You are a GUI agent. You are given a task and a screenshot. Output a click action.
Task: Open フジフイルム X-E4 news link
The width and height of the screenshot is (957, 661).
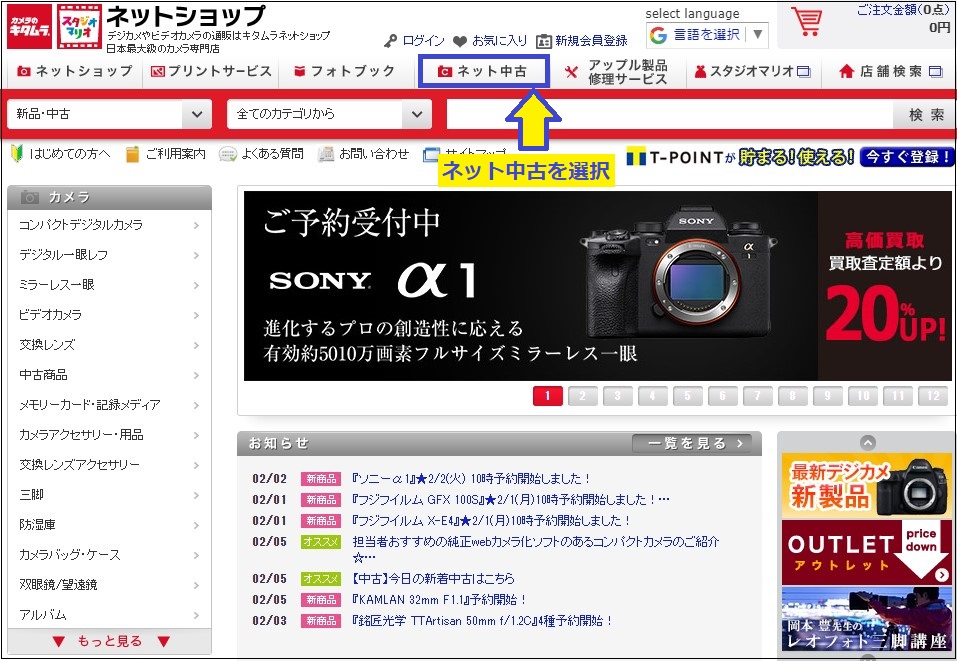tap(491, 520)
